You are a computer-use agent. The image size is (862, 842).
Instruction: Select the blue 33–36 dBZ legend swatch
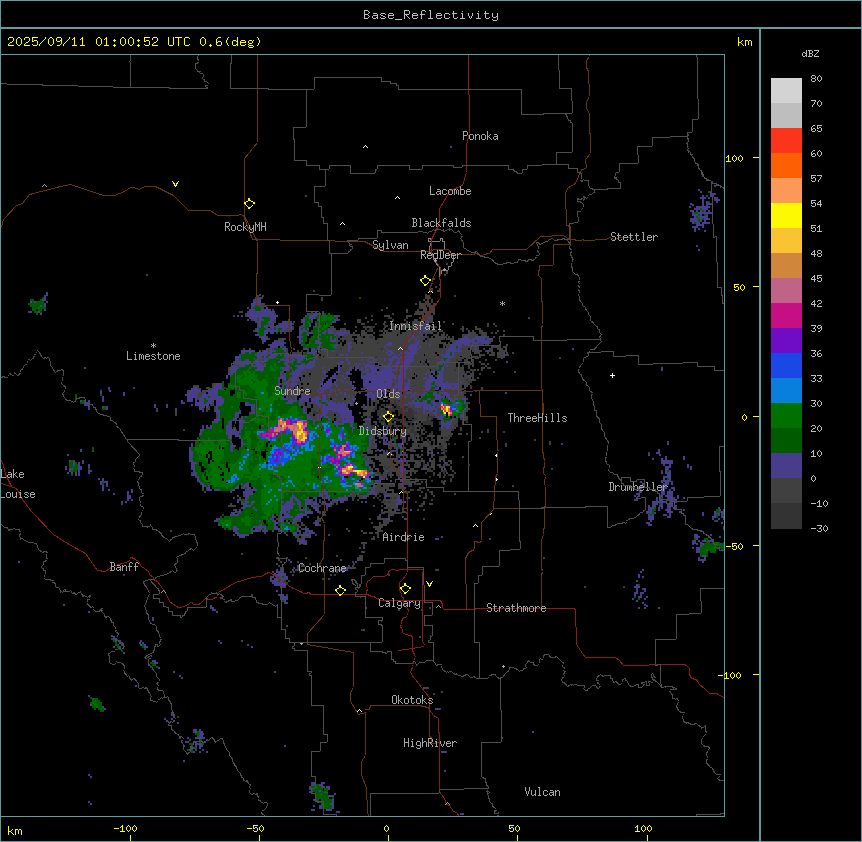[x=786, y=365]
